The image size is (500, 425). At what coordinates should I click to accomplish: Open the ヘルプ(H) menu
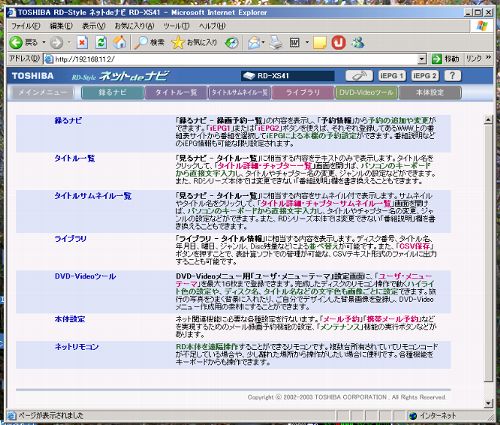(x=212, y=26)
